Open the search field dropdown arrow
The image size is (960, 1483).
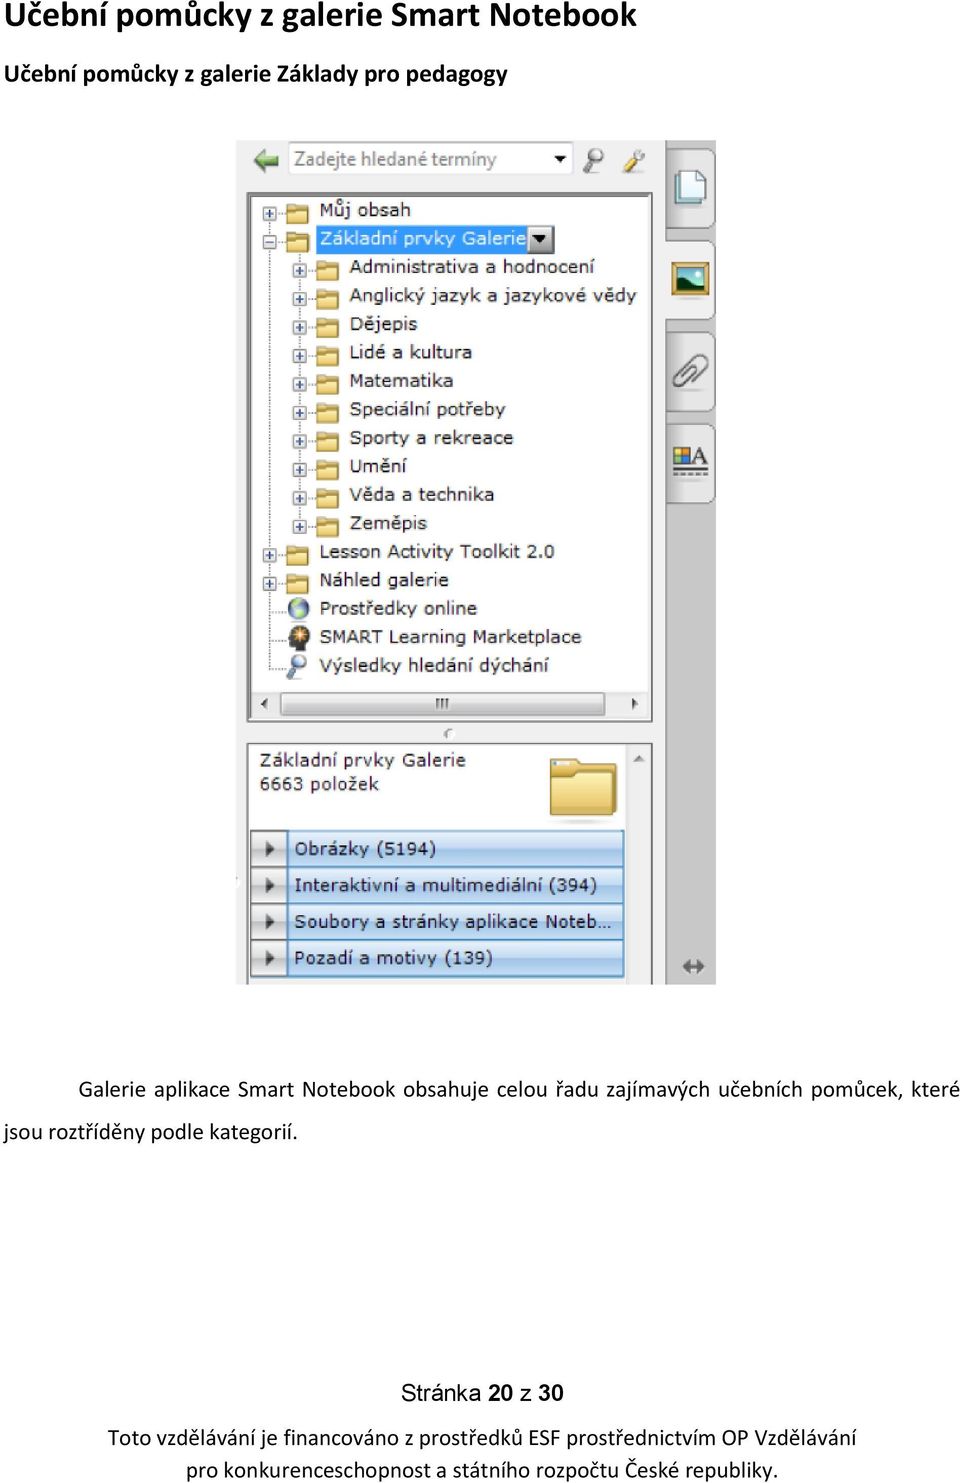(x=560, y=159)
